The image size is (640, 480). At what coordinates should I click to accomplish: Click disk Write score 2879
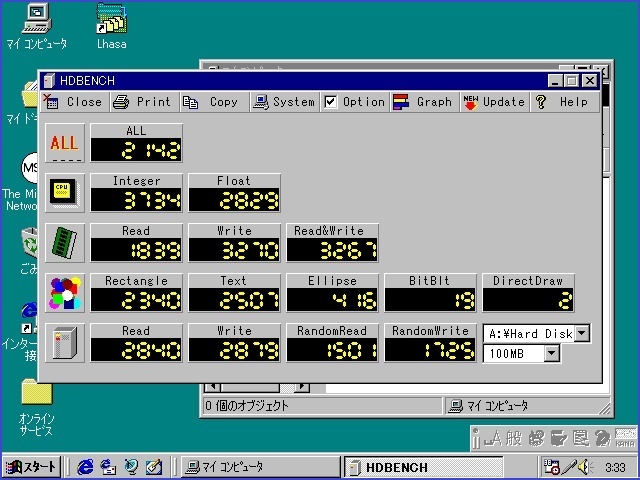coord(234,350)
